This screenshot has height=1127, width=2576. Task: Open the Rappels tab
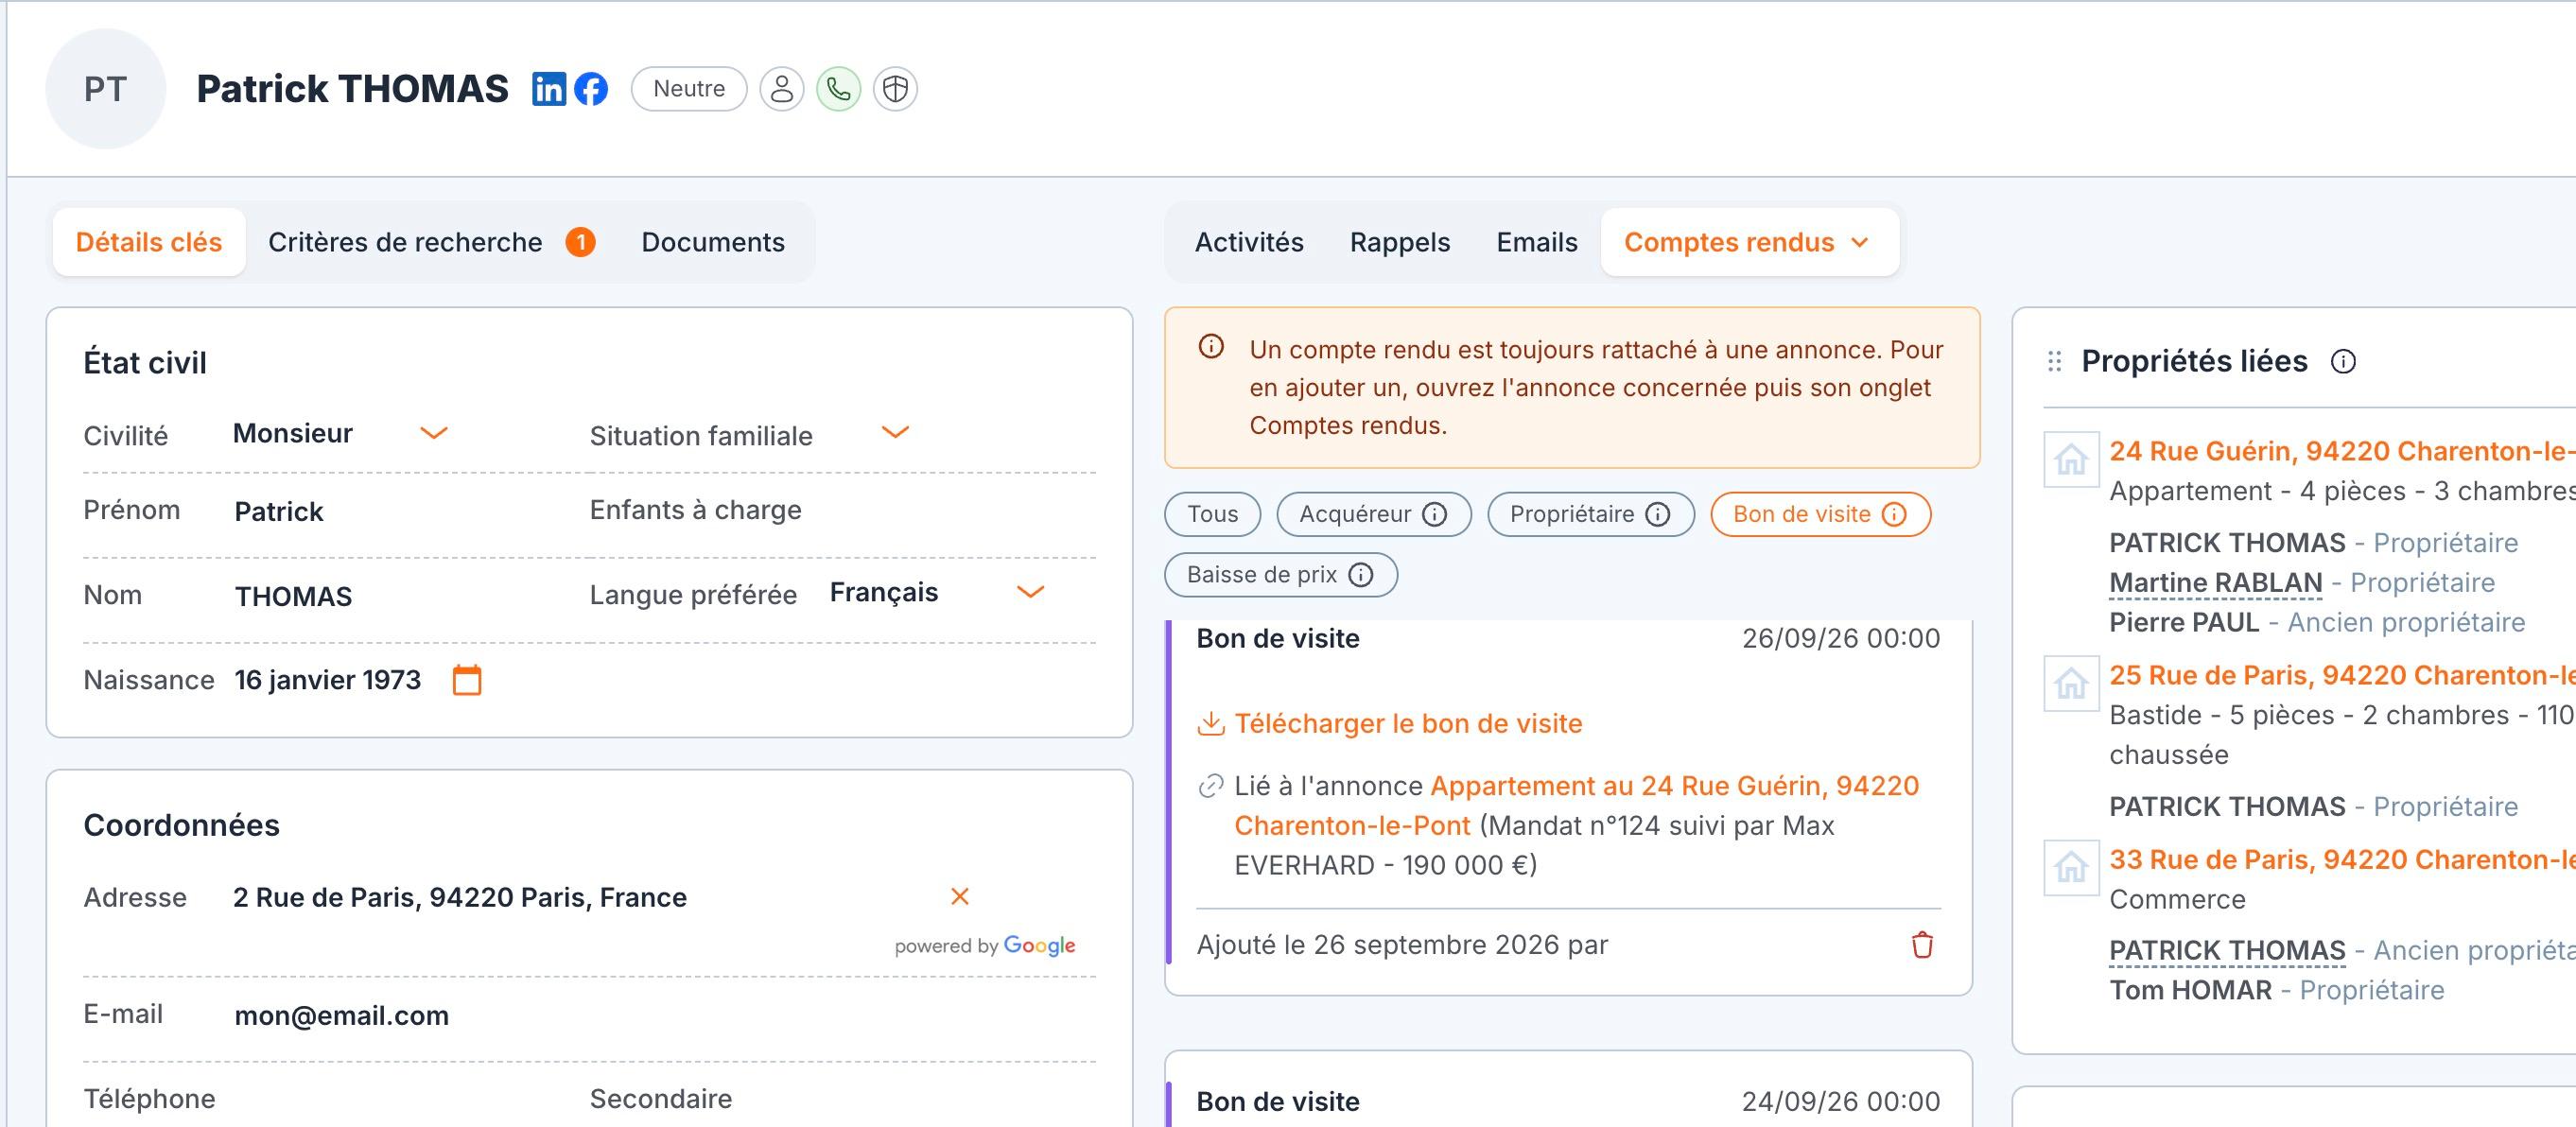tap(1400, 242)
